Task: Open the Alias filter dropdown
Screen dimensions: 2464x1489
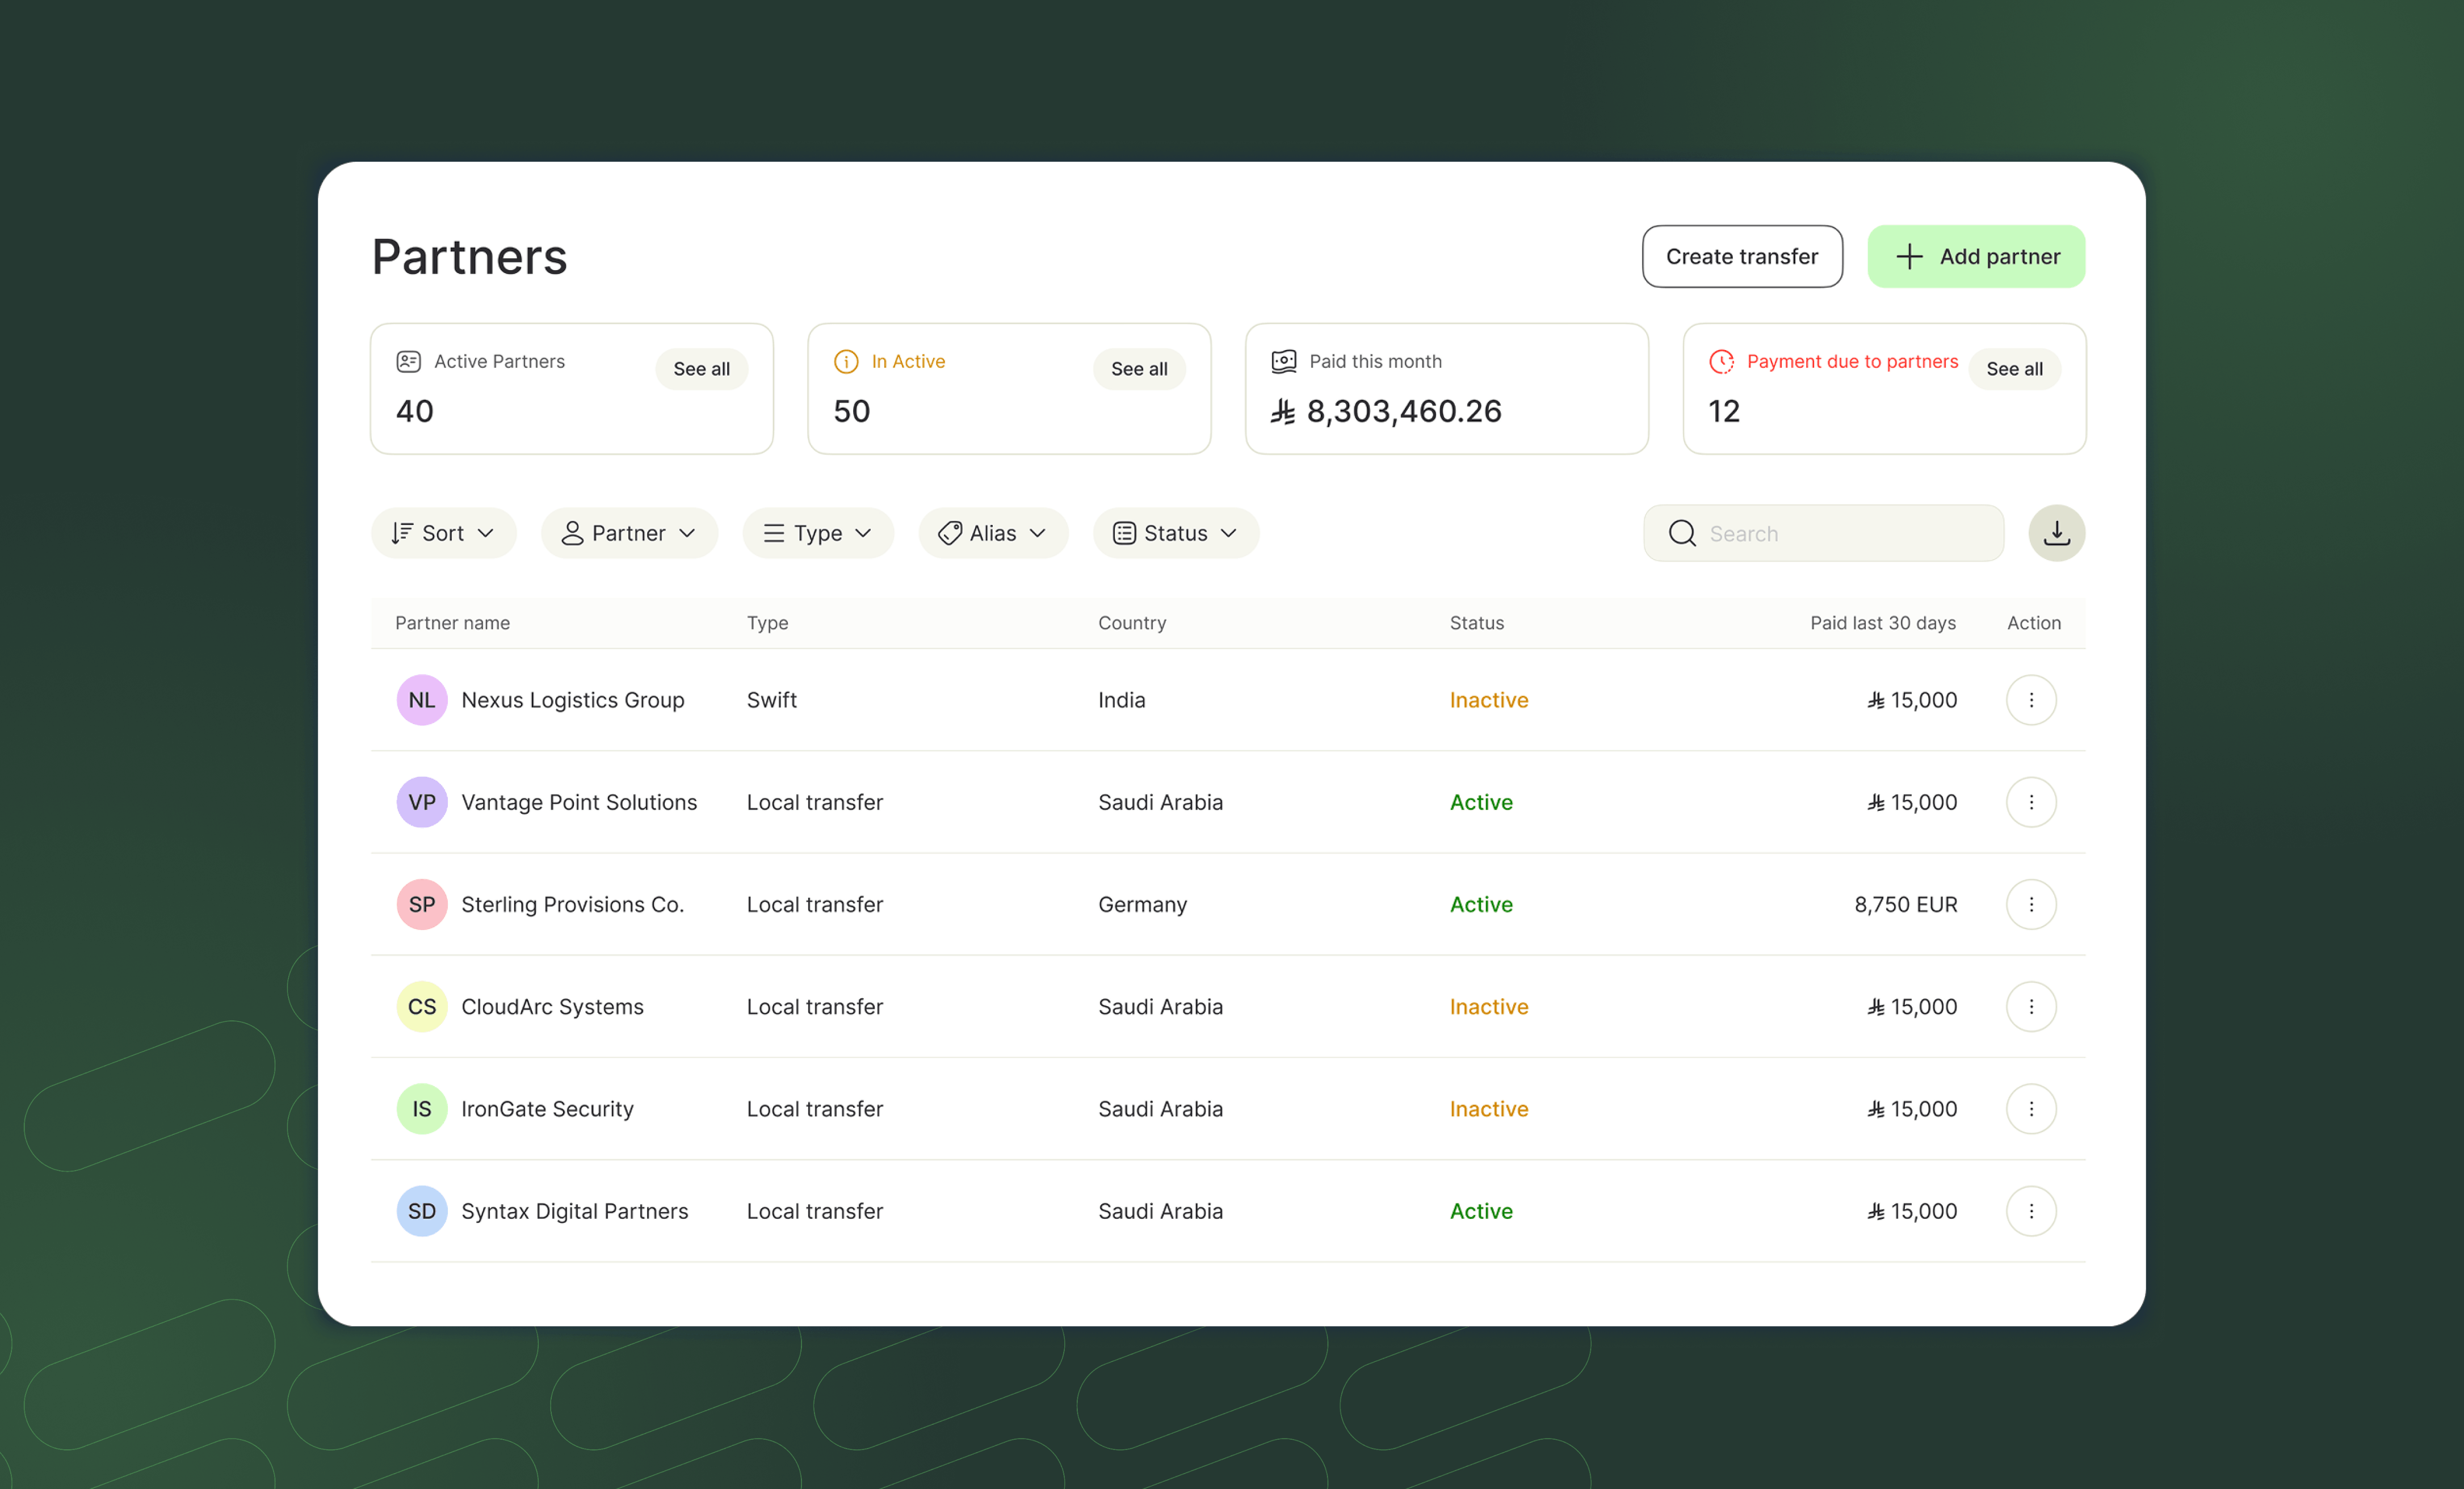Action: click(x=993, y=533)
